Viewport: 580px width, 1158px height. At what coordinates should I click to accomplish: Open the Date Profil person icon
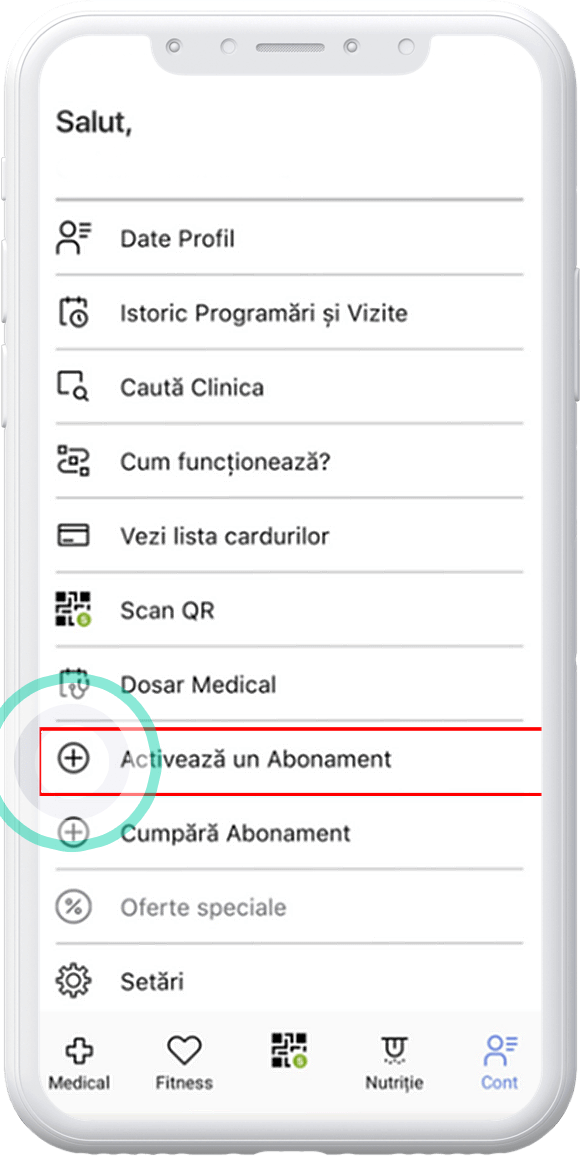74,239
